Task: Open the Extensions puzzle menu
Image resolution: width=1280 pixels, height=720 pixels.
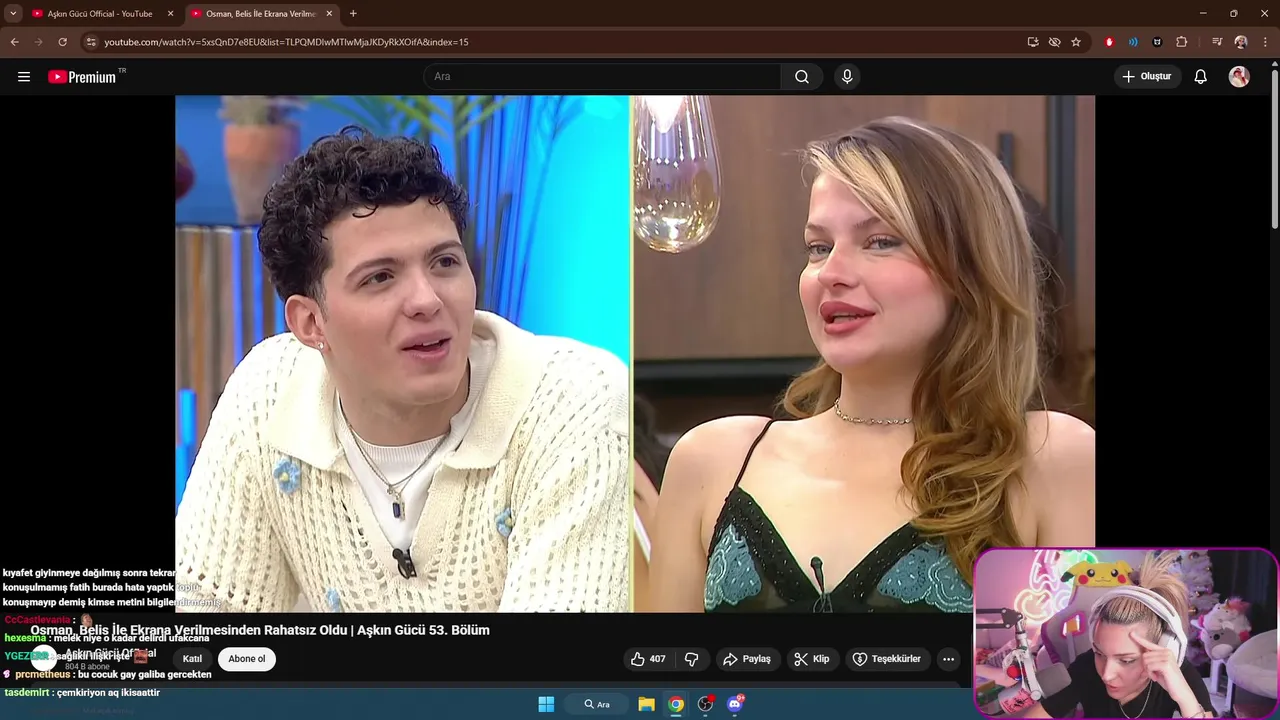Action: 1181,42
